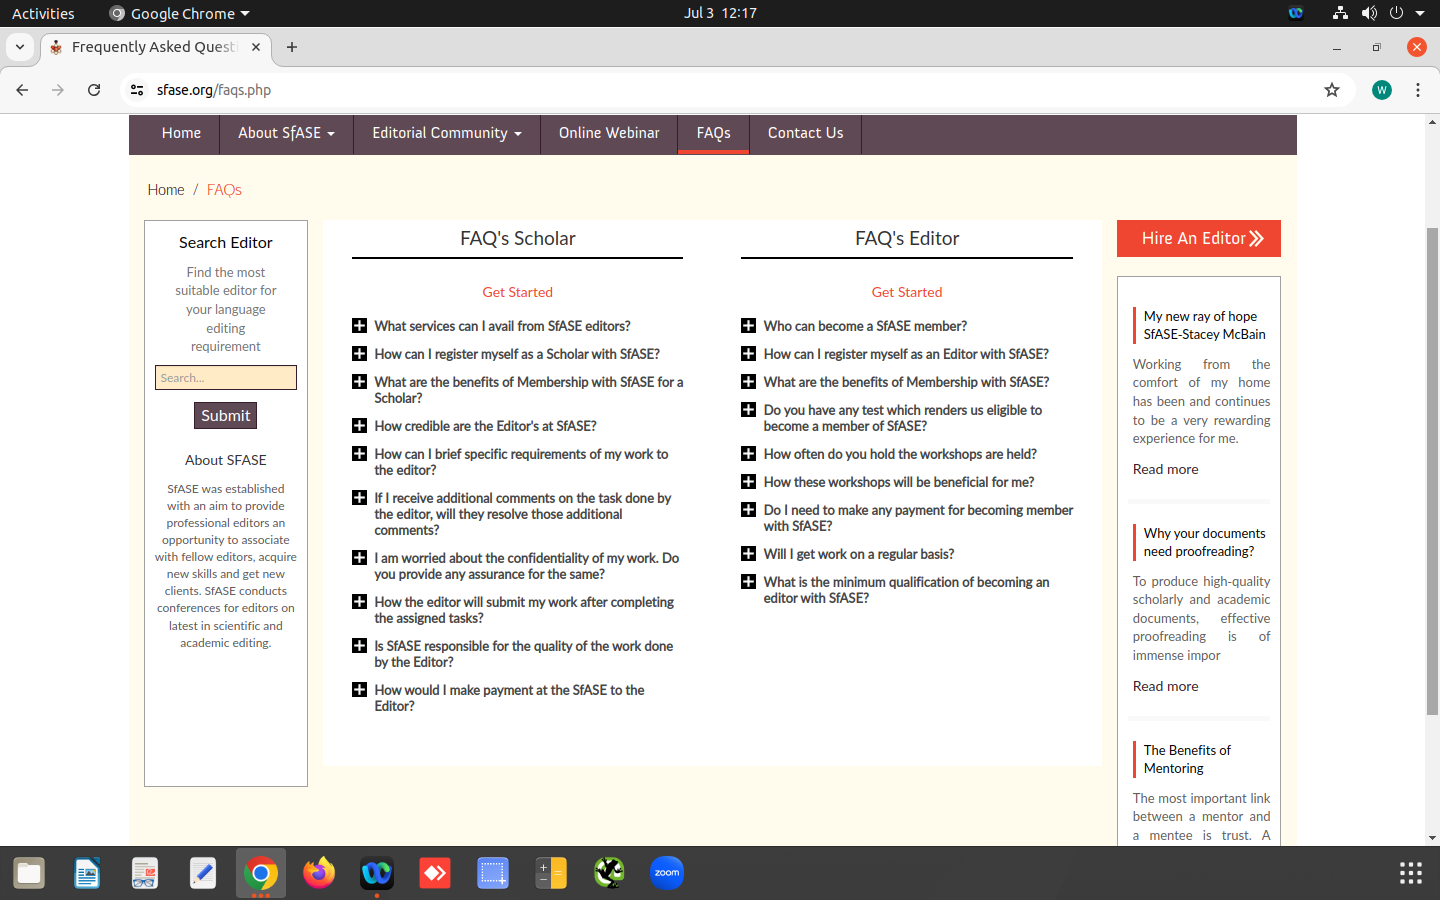This screenshot has height=900, width=1440.
Task: Open Calculator from dock
Action: (x=551, y=873)
